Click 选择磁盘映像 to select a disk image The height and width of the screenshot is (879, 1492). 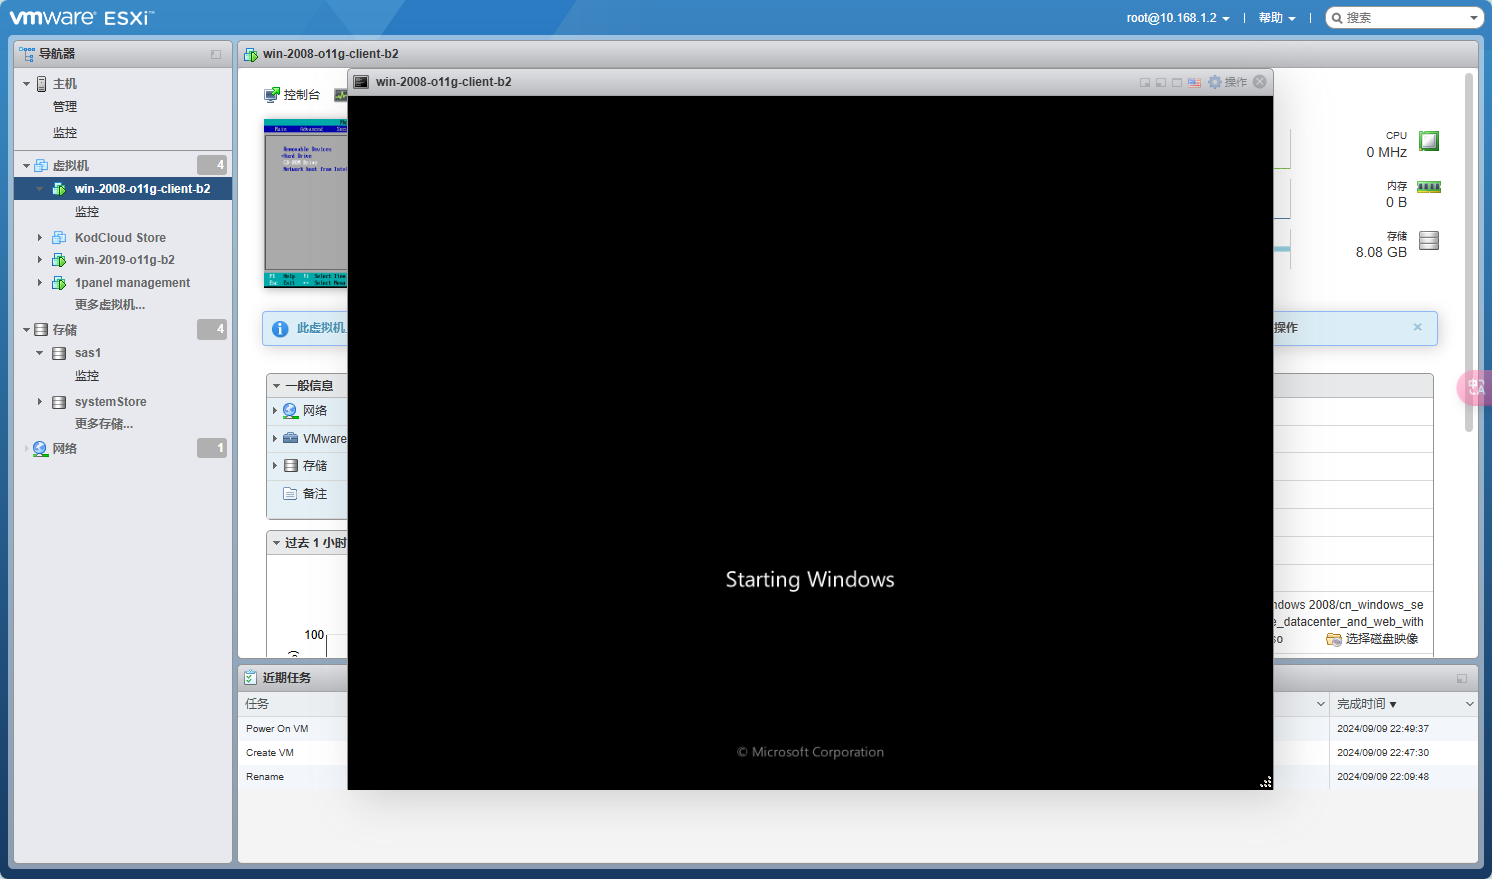click(x=1372, y=639)
